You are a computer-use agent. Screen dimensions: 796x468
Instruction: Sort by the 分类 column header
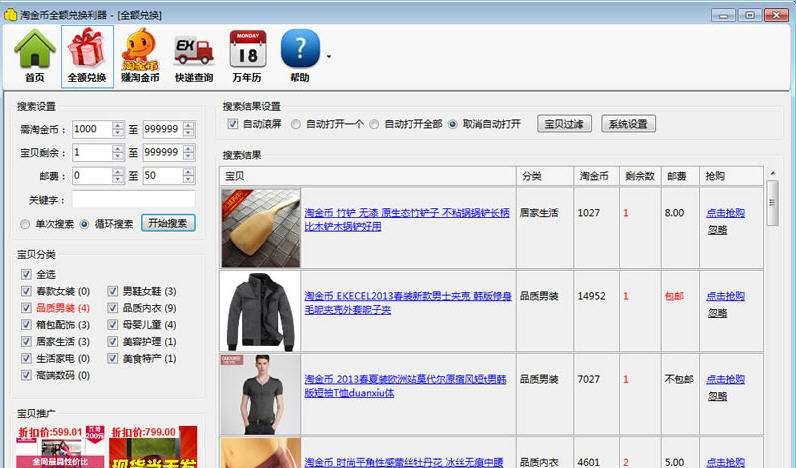pyautogui.click(x=545, y=176)
